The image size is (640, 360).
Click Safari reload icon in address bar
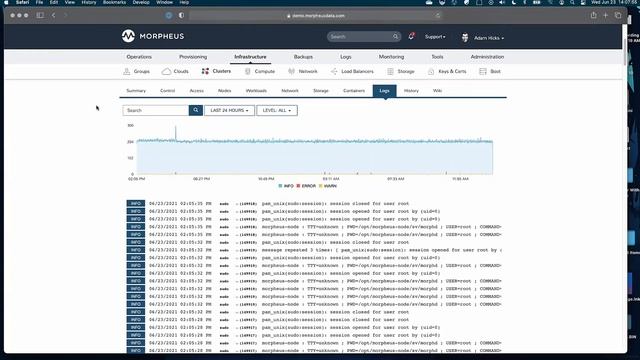(x=438, y=16)
